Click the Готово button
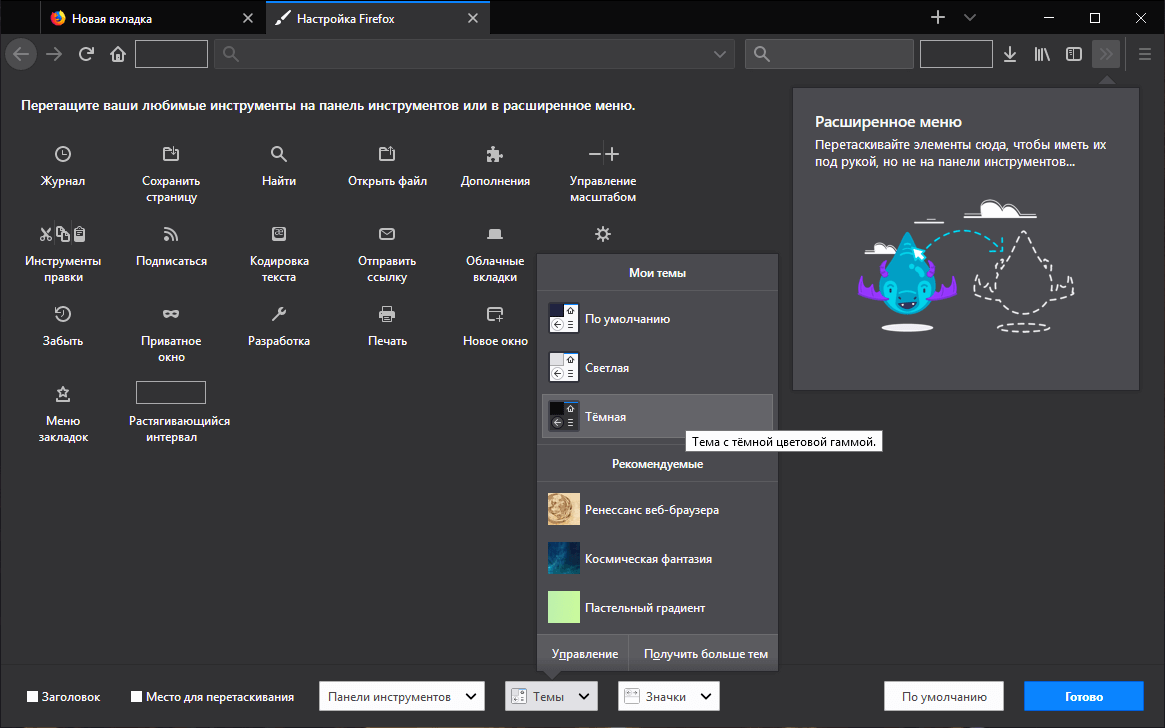This screenshot has width=1165, height=728. point(1083,696)
